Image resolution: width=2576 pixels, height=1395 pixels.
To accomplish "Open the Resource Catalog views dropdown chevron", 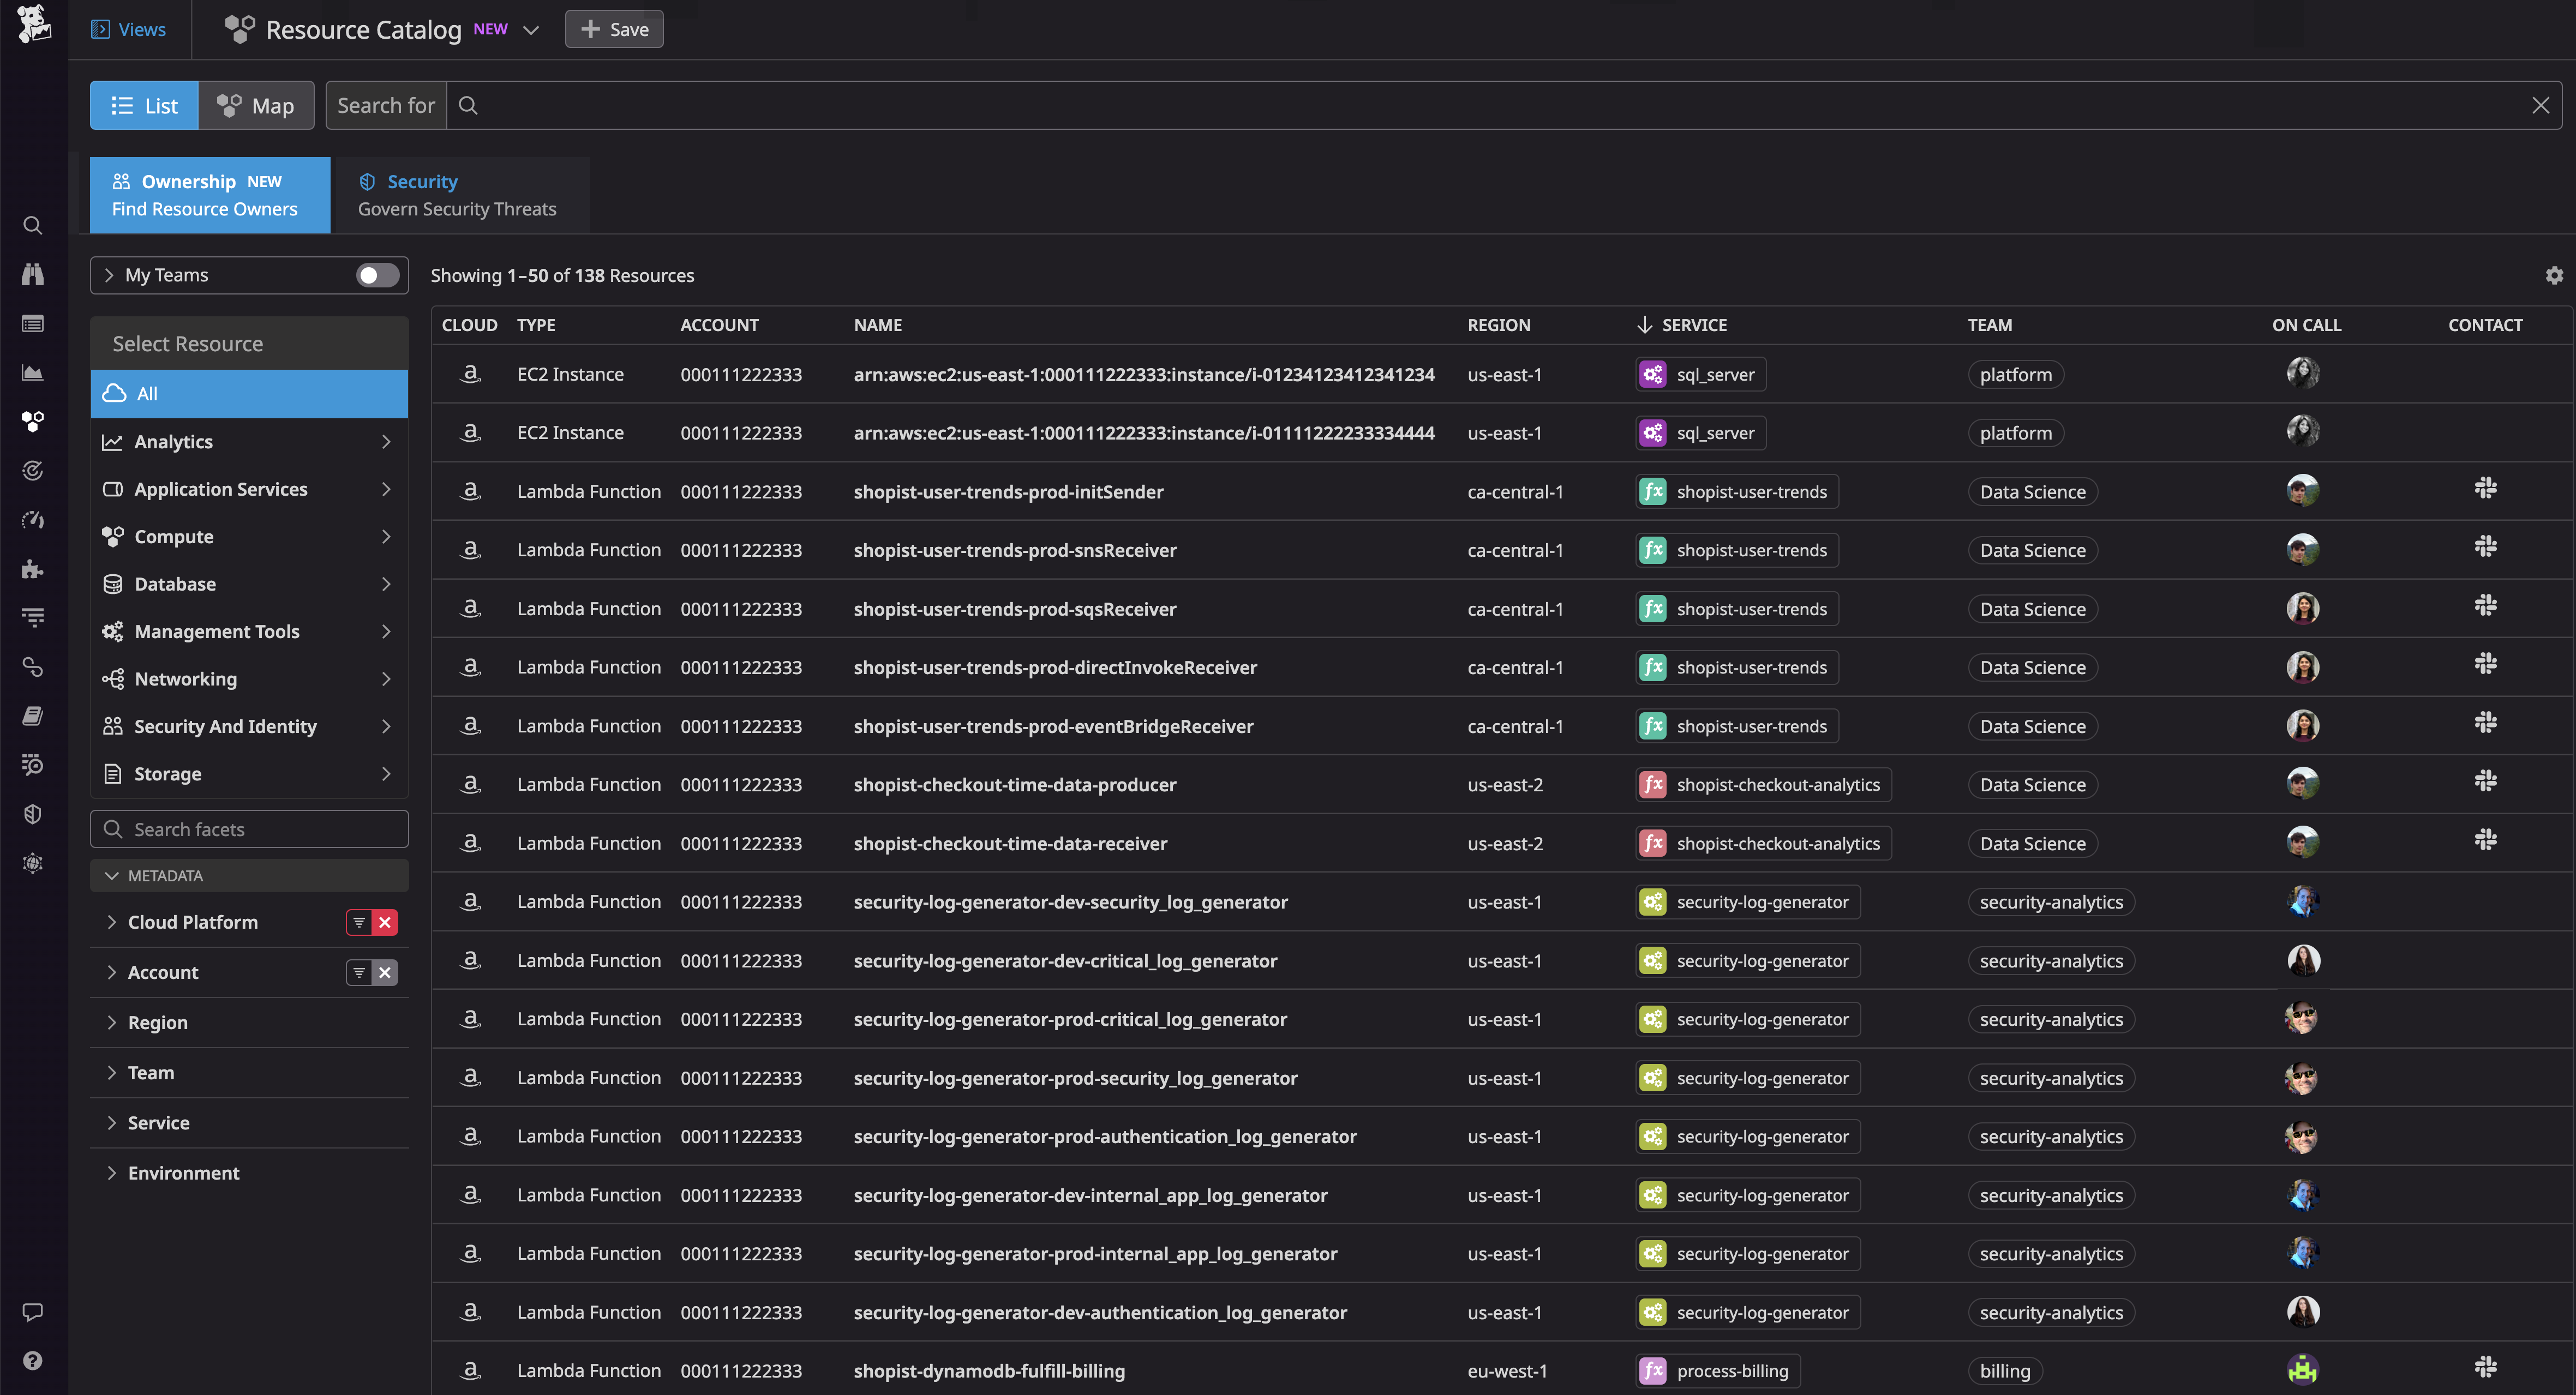I will 532,29.
